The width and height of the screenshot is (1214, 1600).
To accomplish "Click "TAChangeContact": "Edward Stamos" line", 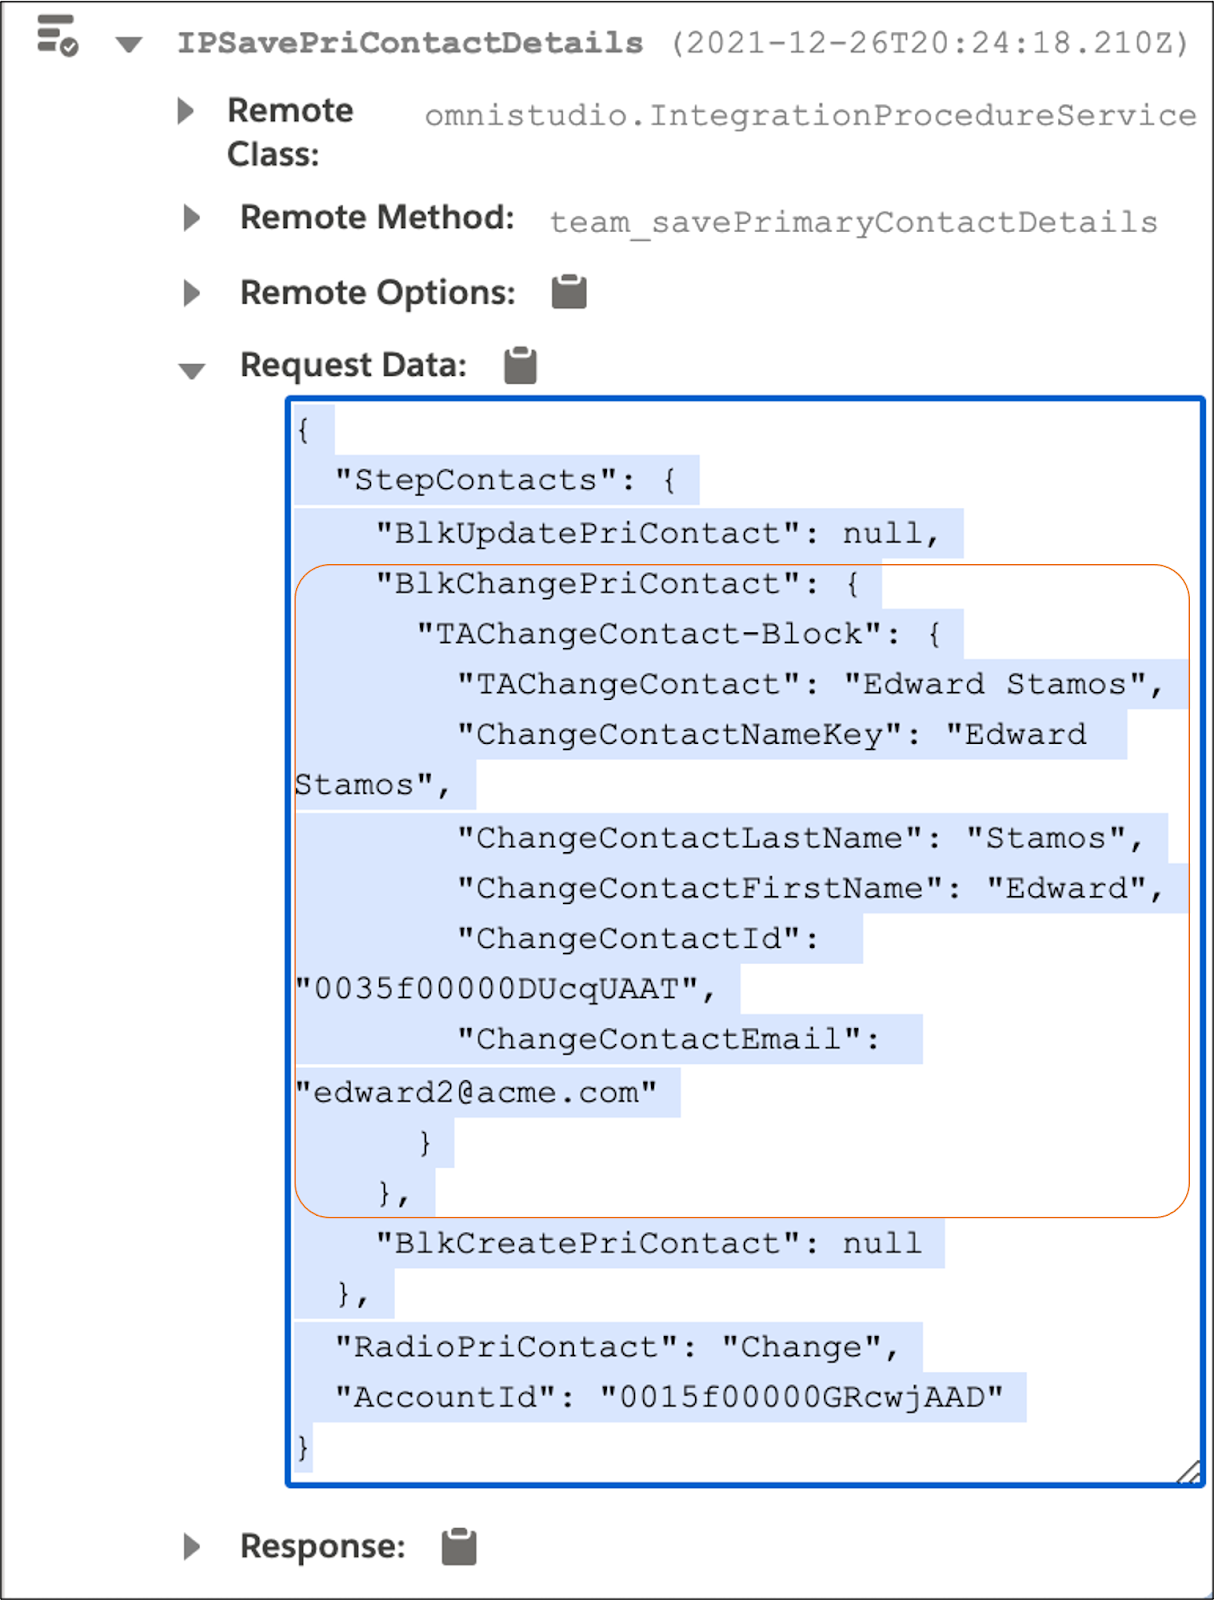I will coord(810,684).
